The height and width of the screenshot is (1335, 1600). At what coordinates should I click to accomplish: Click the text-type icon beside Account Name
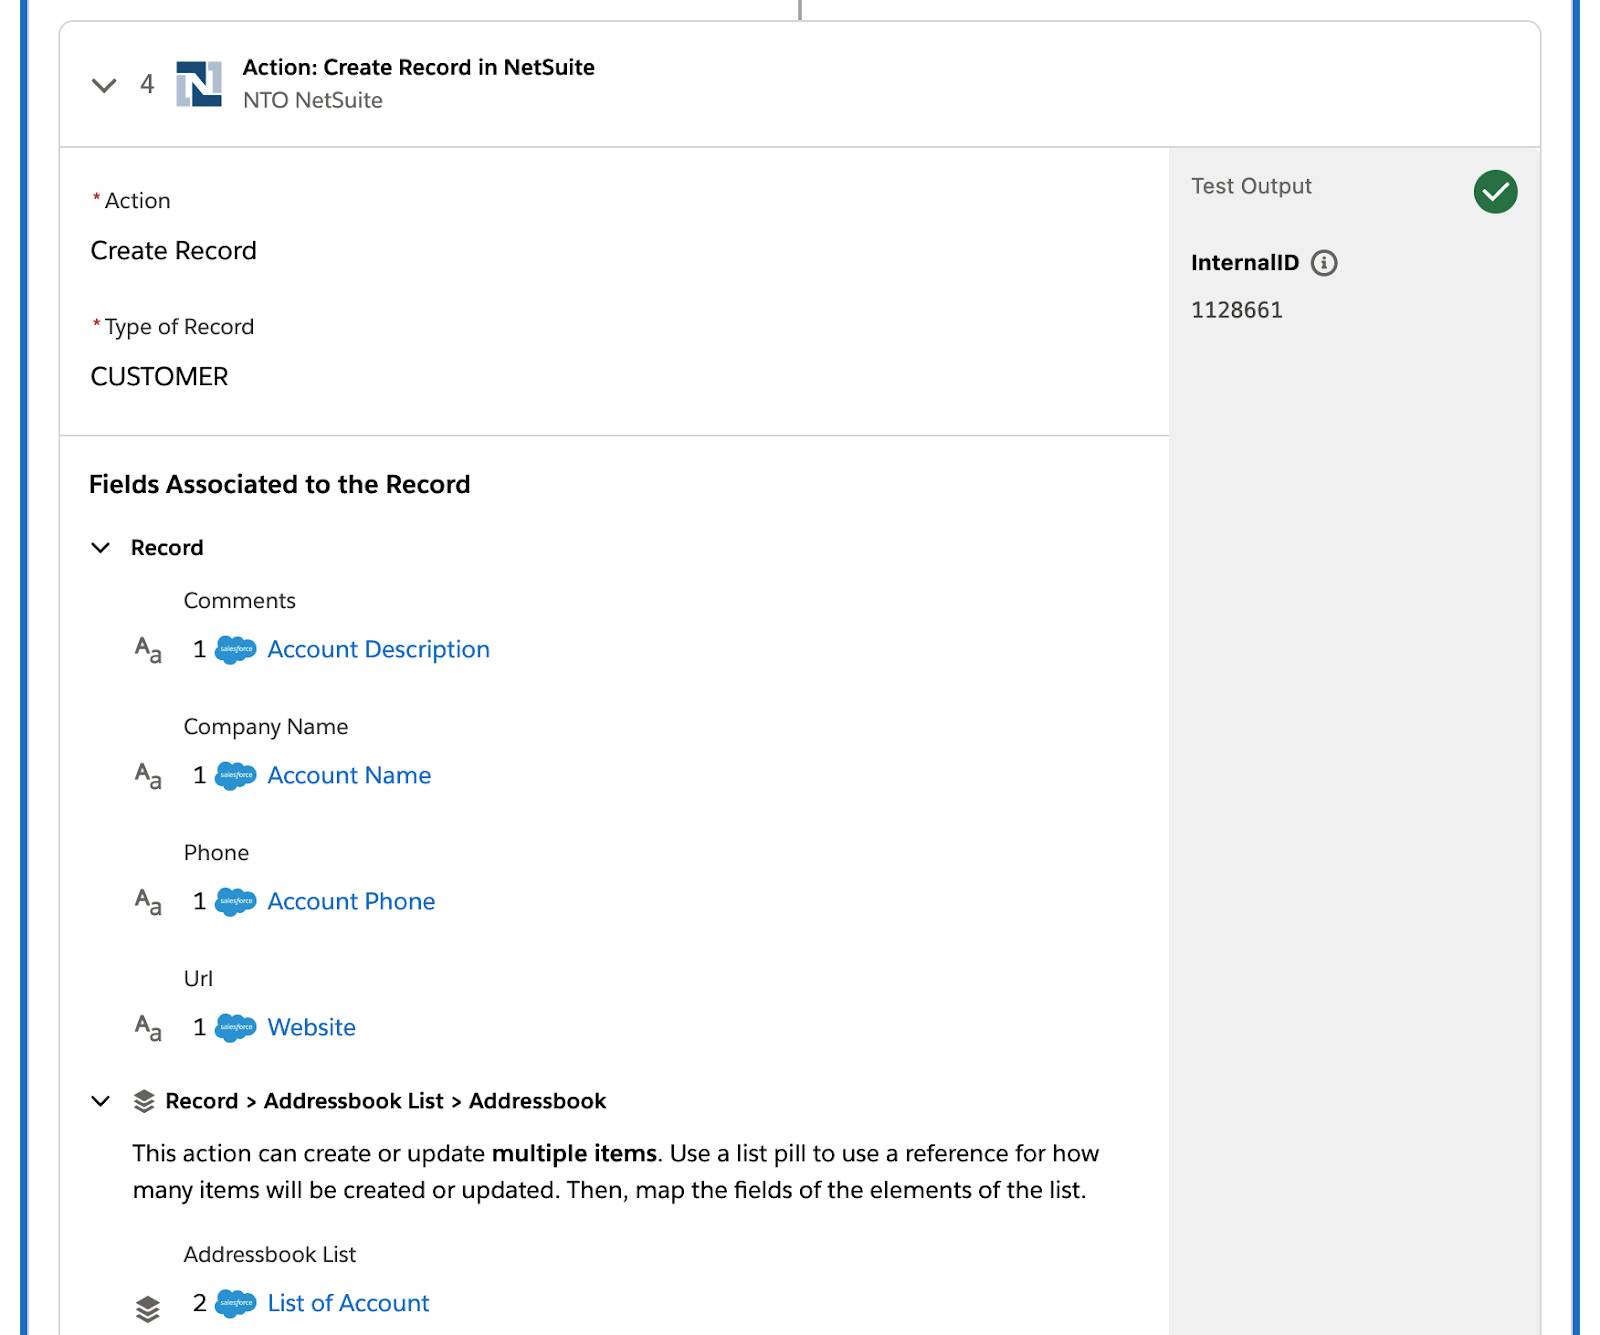[x=148, y=776]
